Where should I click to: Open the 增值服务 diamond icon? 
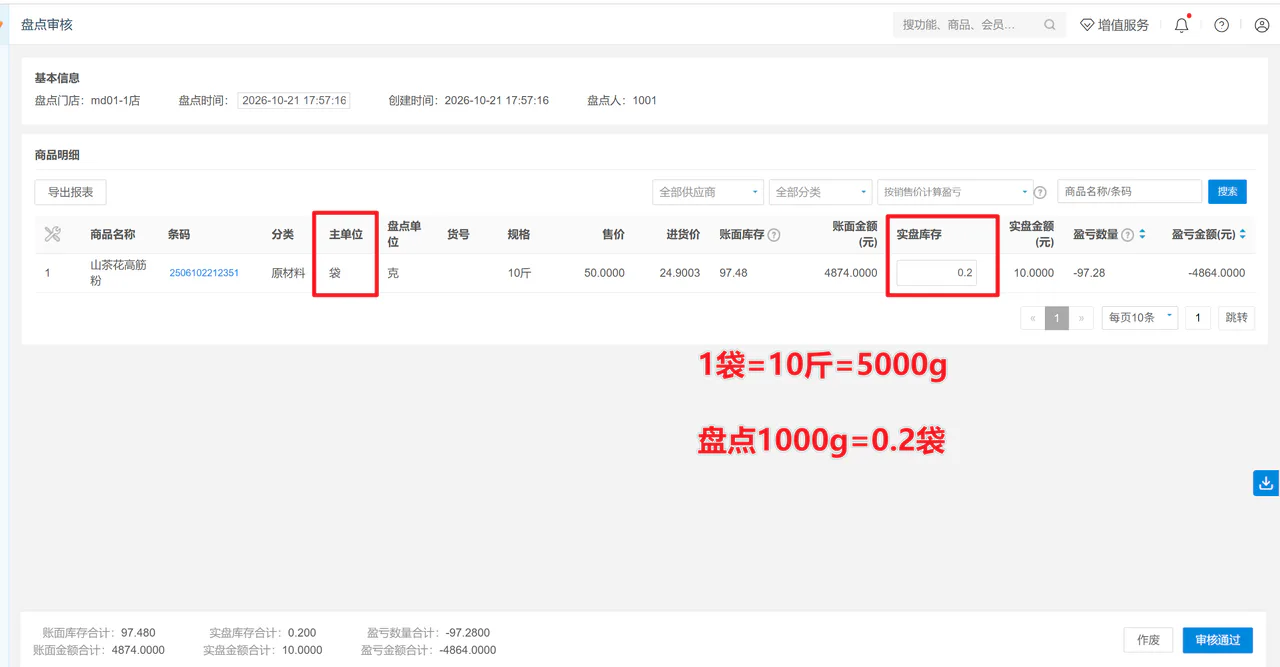(1087, 25)
